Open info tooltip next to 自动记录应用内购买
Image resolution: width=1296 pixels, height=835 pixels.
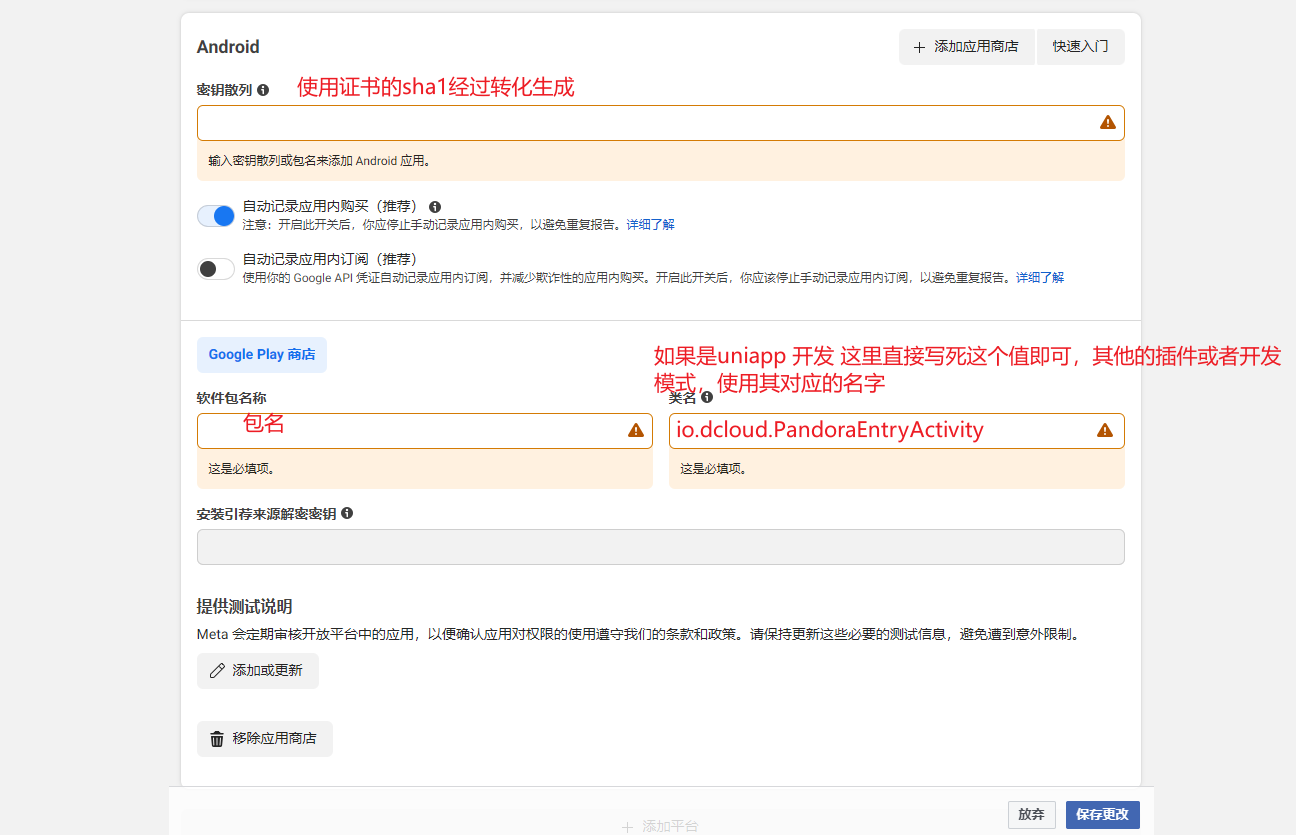pos(434,206)
